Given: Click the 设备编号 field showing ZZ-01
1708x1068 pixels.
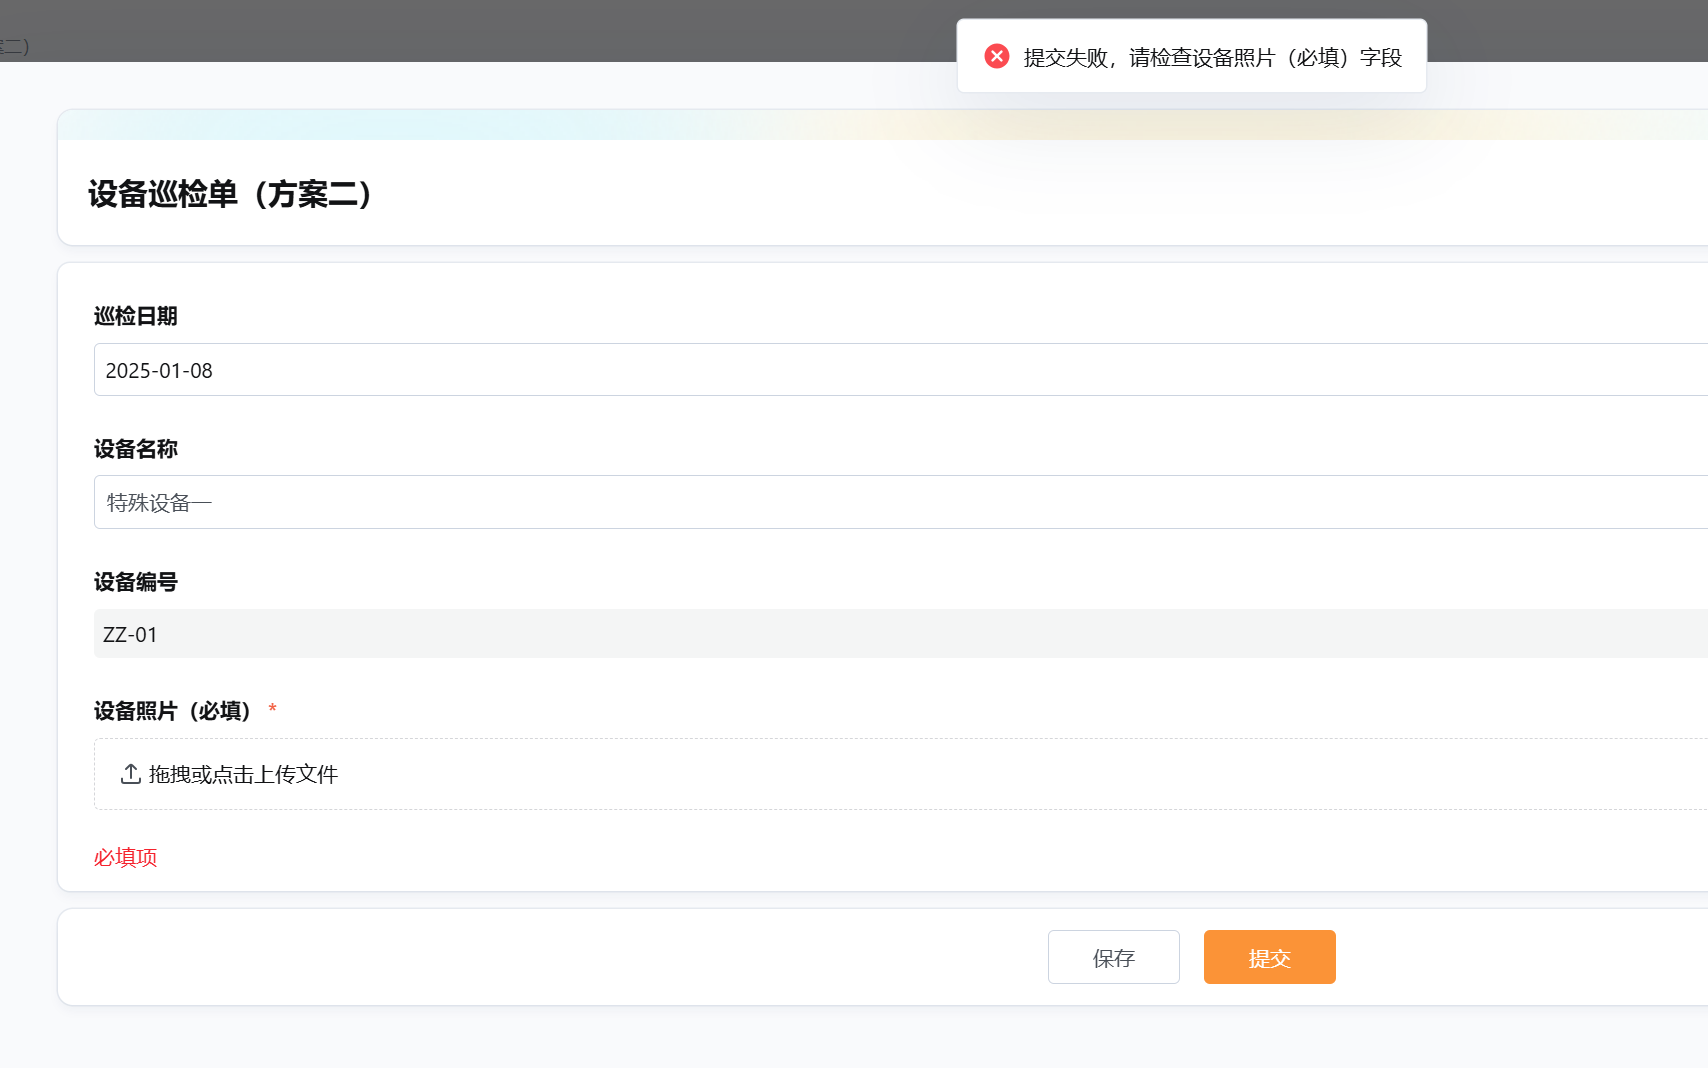Looking at the screenshot, I should (901, 634).
